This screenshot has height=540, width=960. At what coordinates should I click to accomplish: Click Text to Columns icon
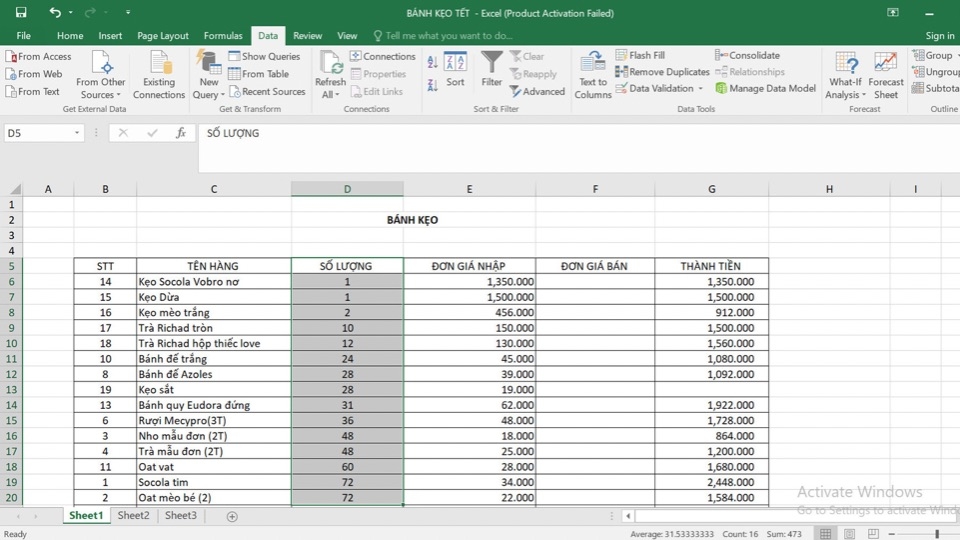click(x=593, y=62)
